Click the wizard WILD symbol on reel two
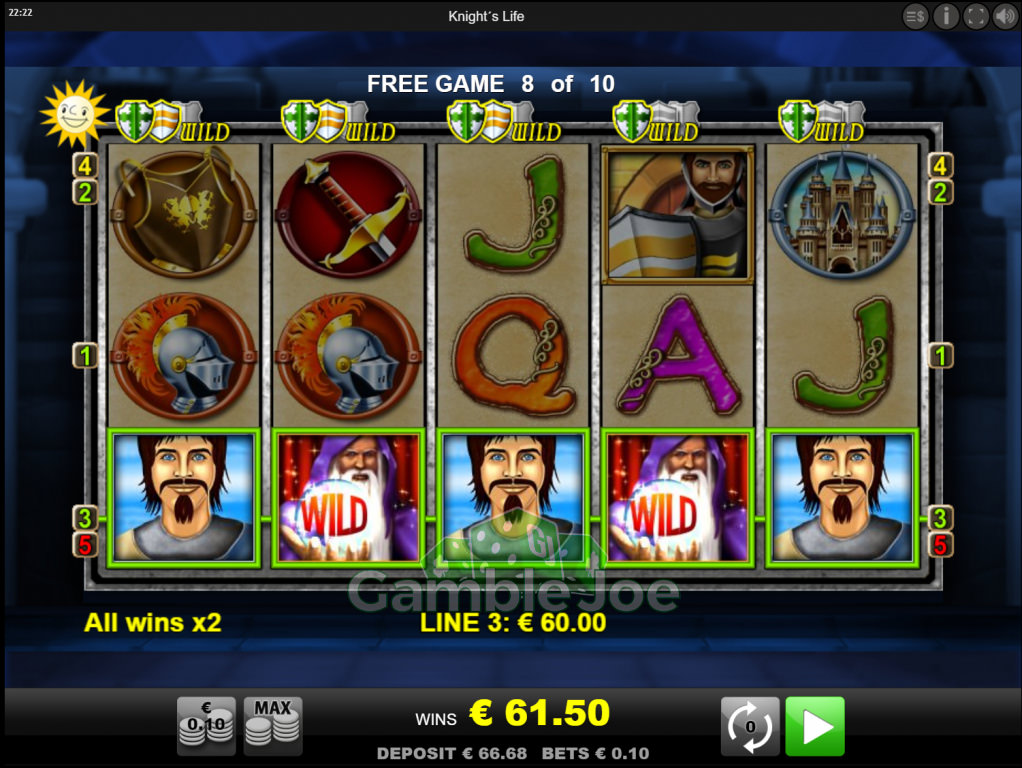This screenshot has width=1022, height=768. [x=348, y=498]
